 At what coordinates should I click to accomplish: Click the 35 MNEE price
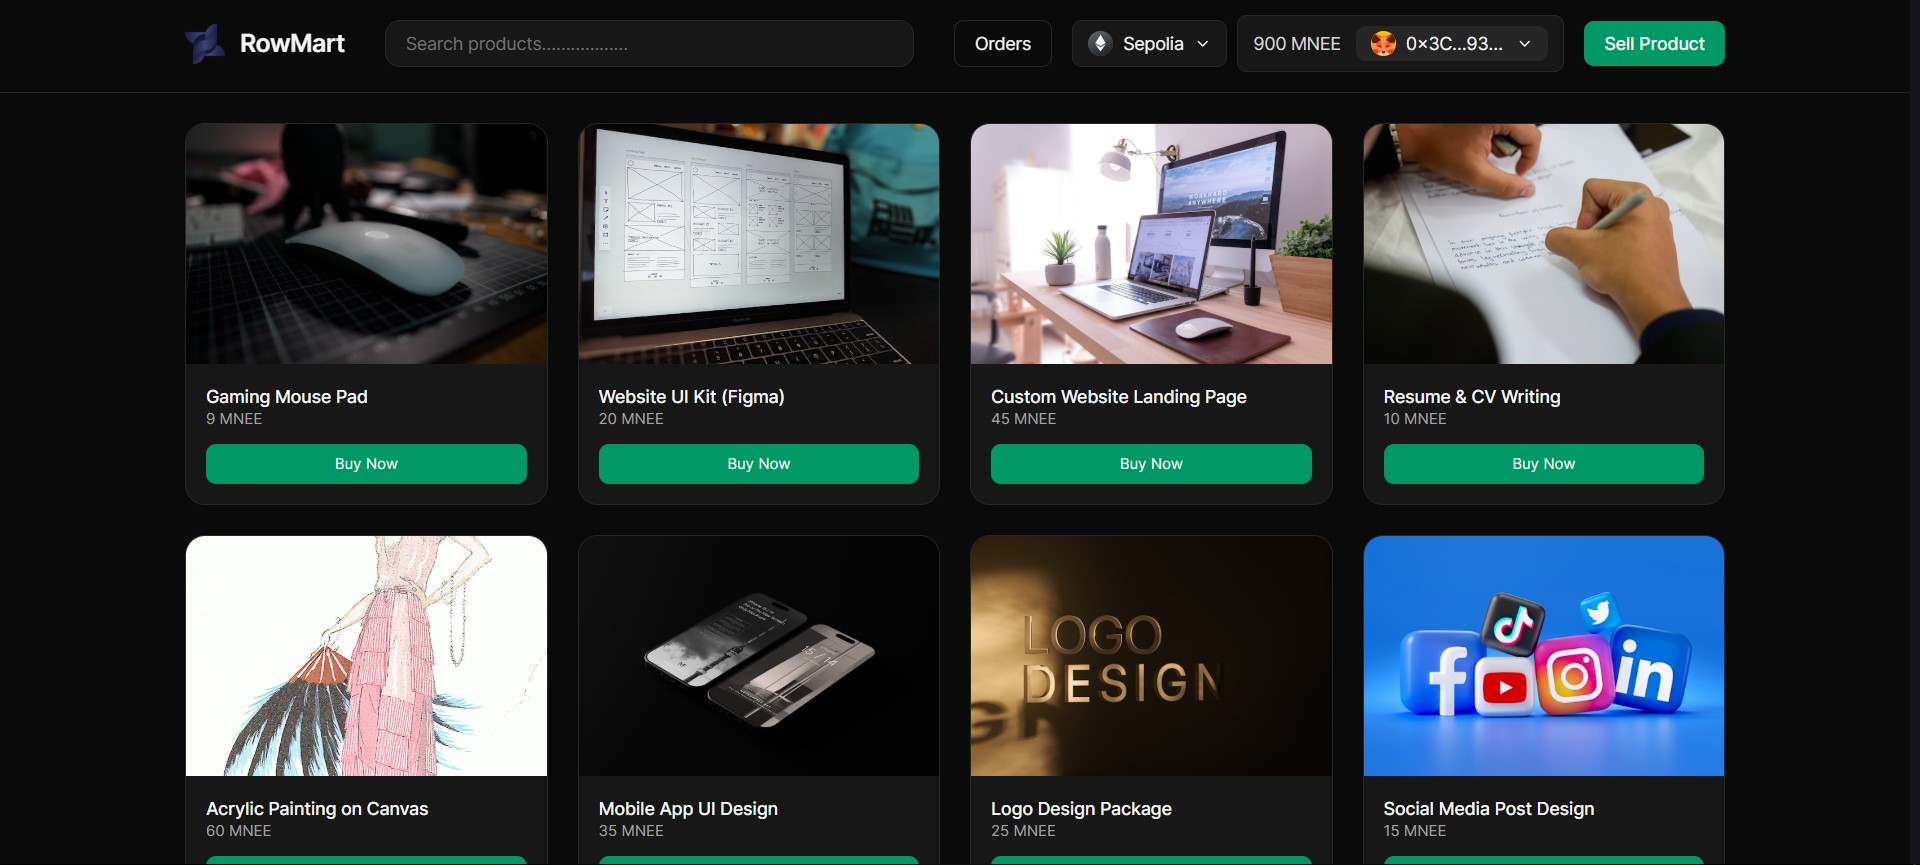(631, 831)
